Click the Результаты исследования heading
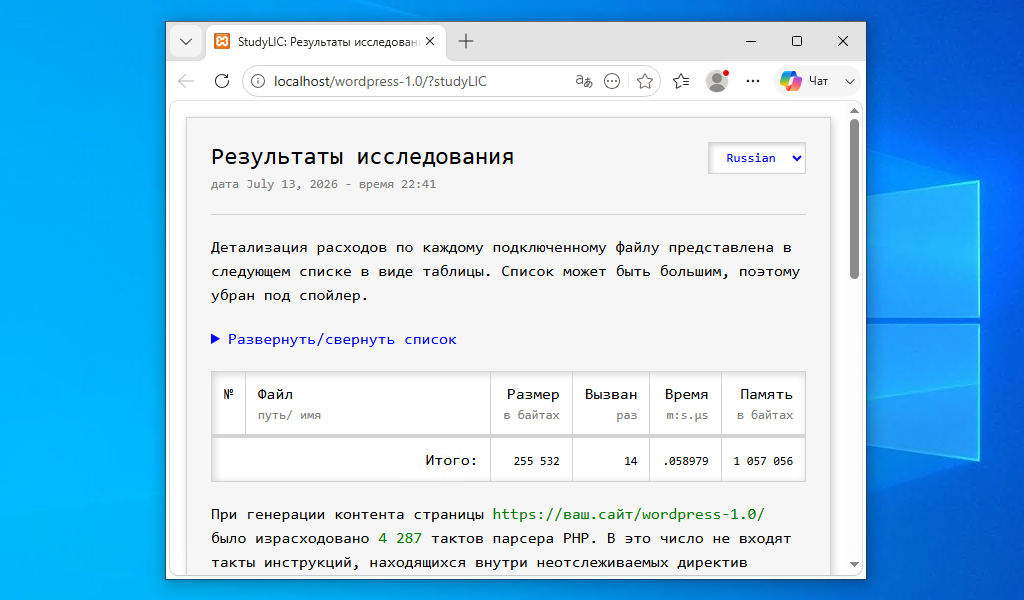 362,157
